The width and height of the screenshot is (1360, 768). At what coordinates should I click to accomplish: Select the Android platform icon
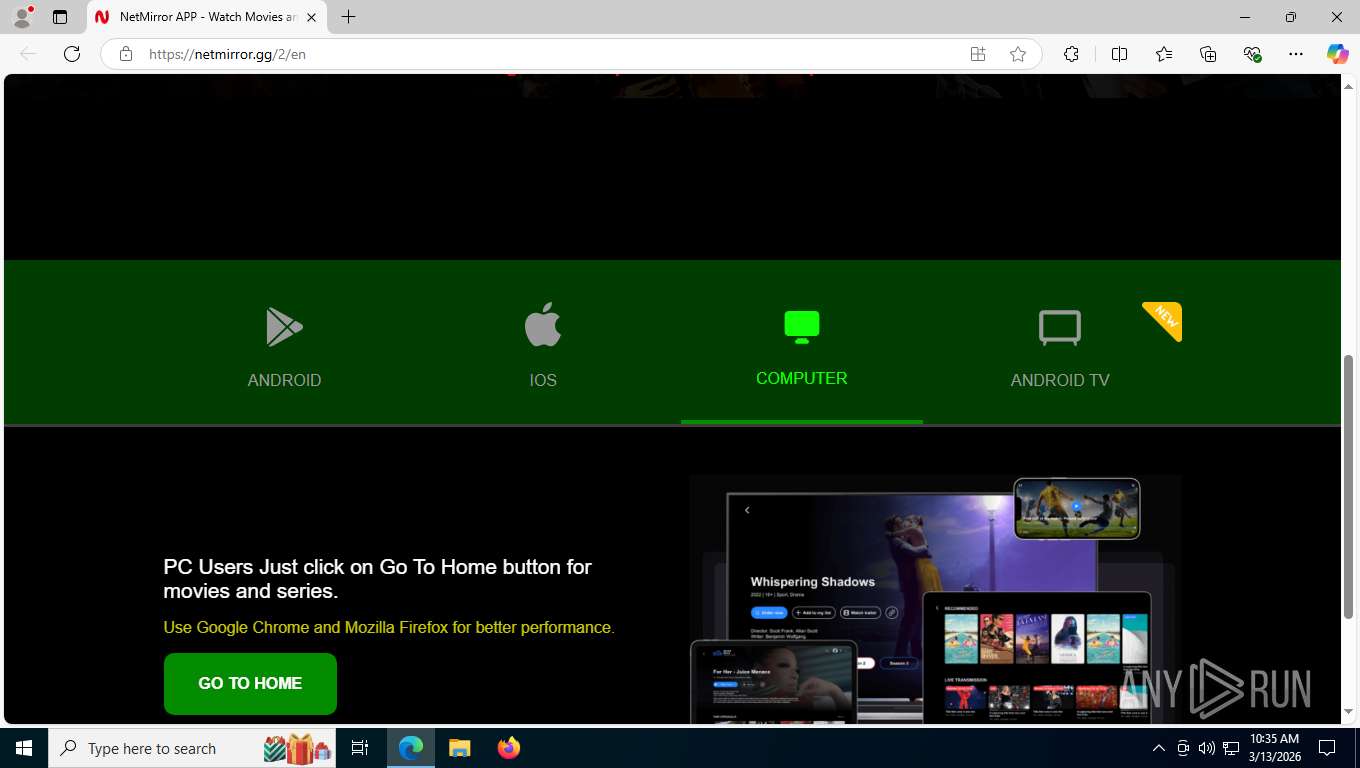[284, 327]
